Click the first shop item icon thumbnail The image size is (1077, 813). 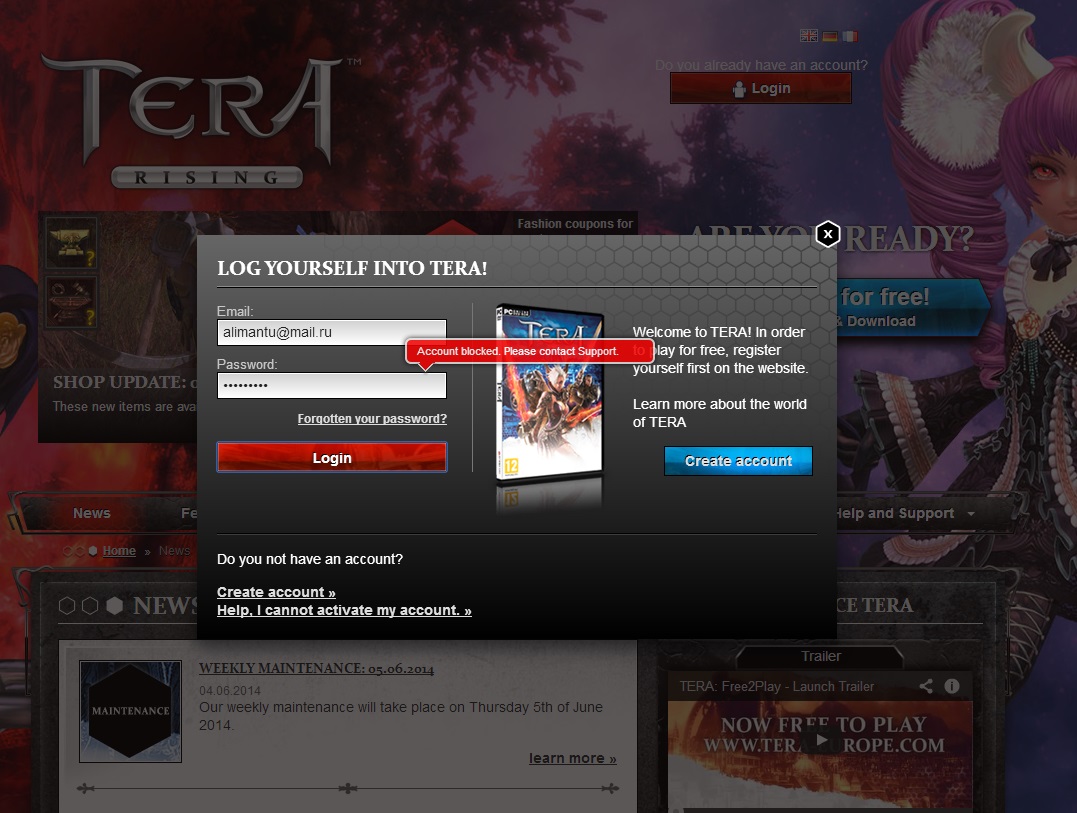click(x=71, y=243)
